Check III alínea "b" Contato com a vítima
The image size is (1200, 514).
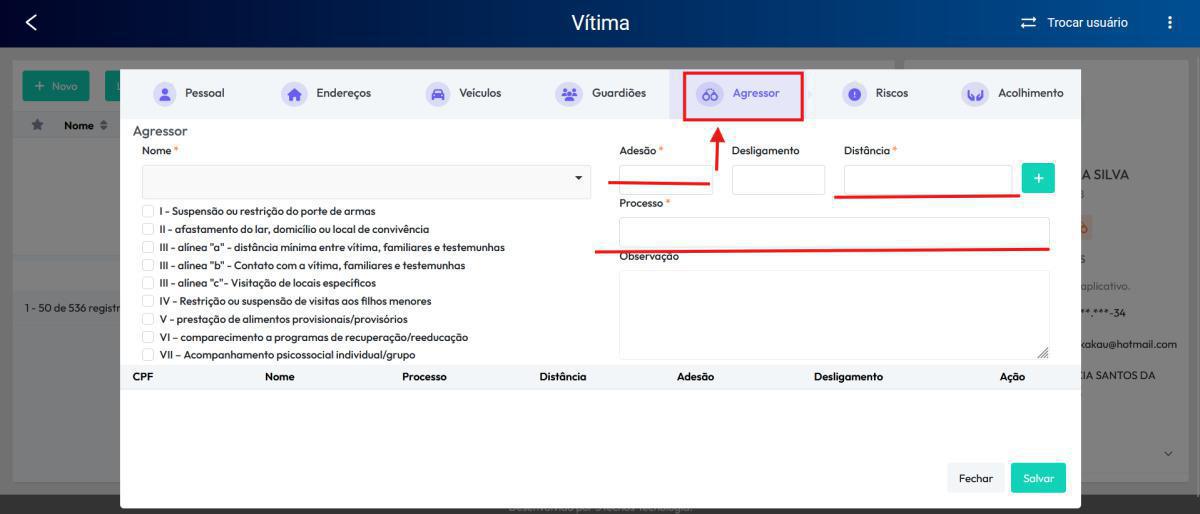coord(148,265)
